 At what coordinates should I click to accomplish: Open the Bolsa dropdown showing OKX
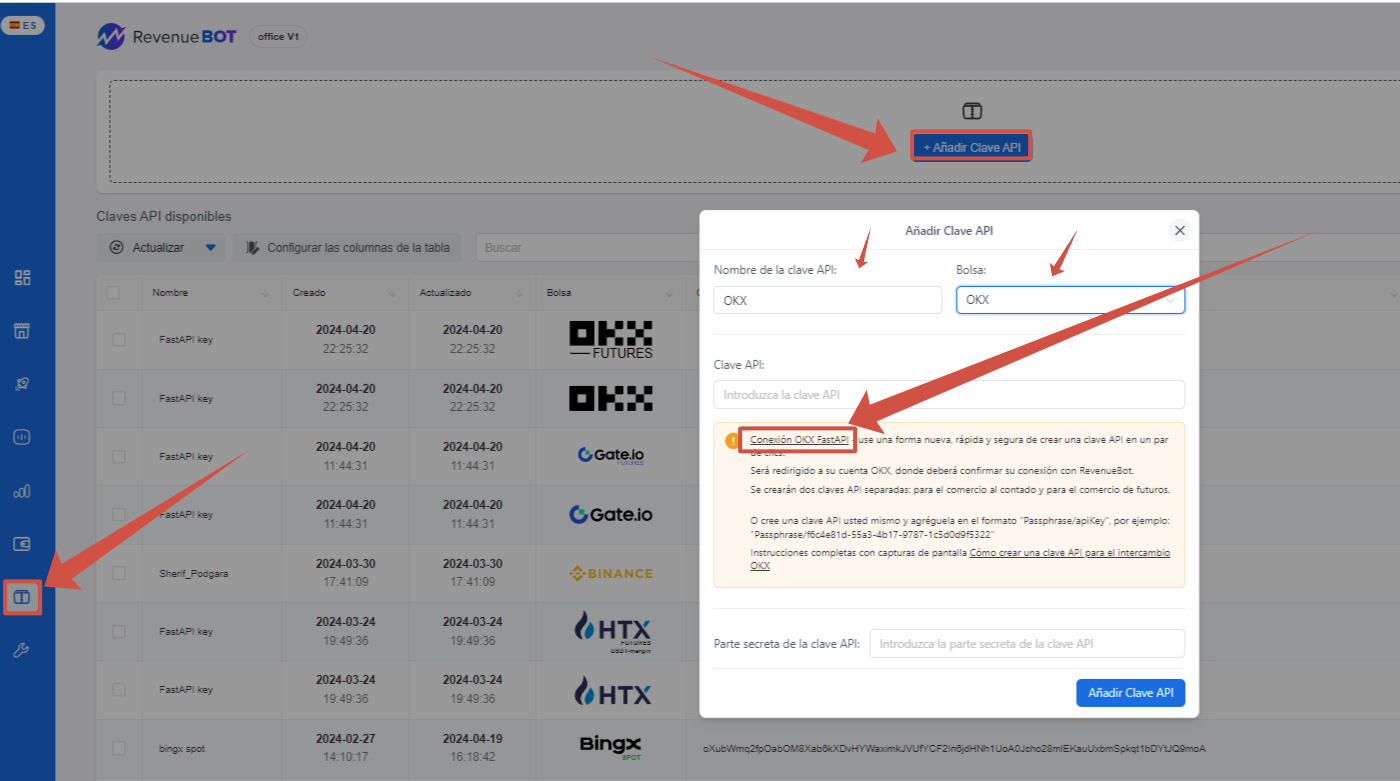coord(1070,300)
